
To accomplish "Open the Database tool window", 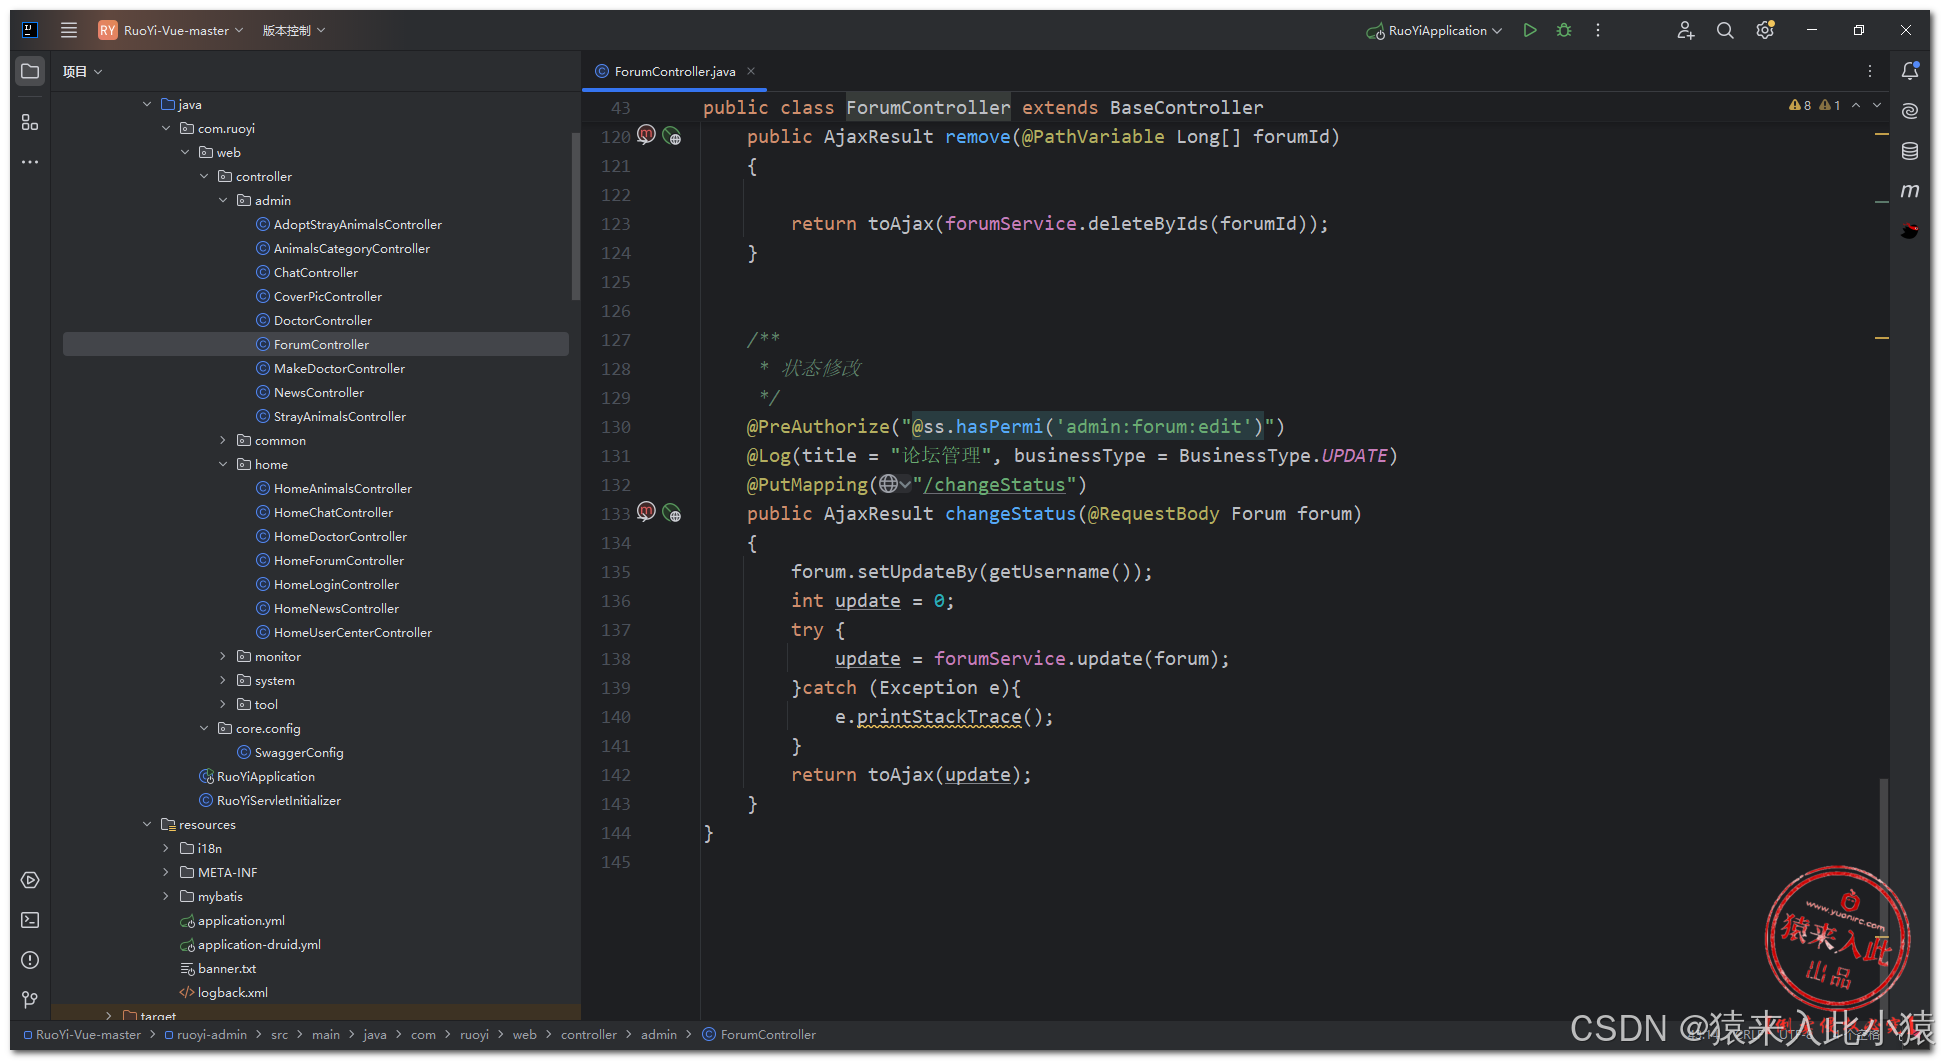I will coord(1910,151).
